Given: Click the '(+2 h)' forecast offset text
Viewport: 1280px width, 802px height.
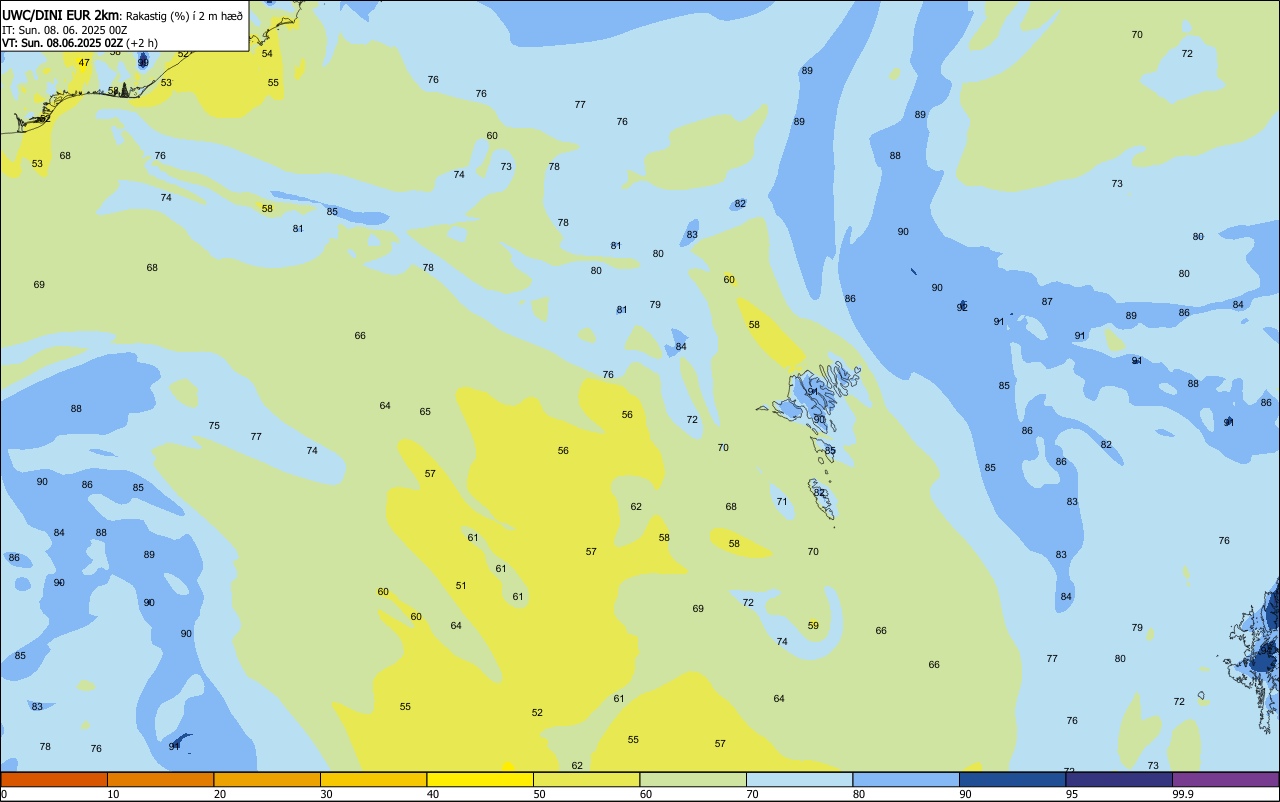Looking at the screenshot, I should click(141, 43).
